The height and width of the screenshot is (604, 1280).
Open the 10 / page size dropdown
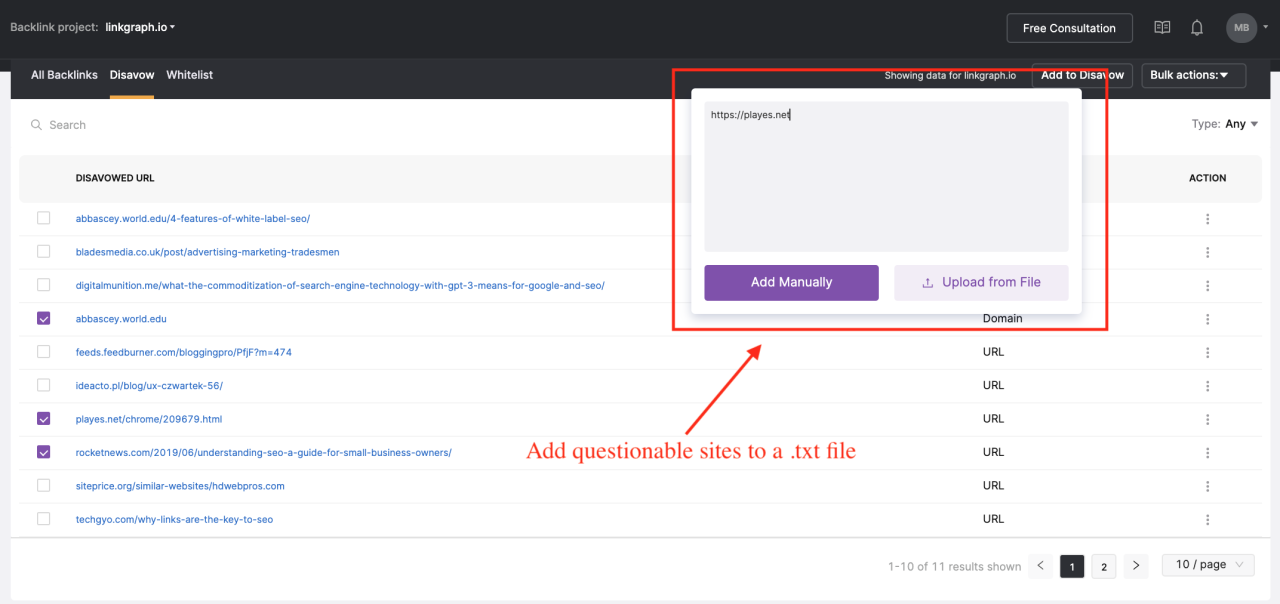(x=1207, y=565)
